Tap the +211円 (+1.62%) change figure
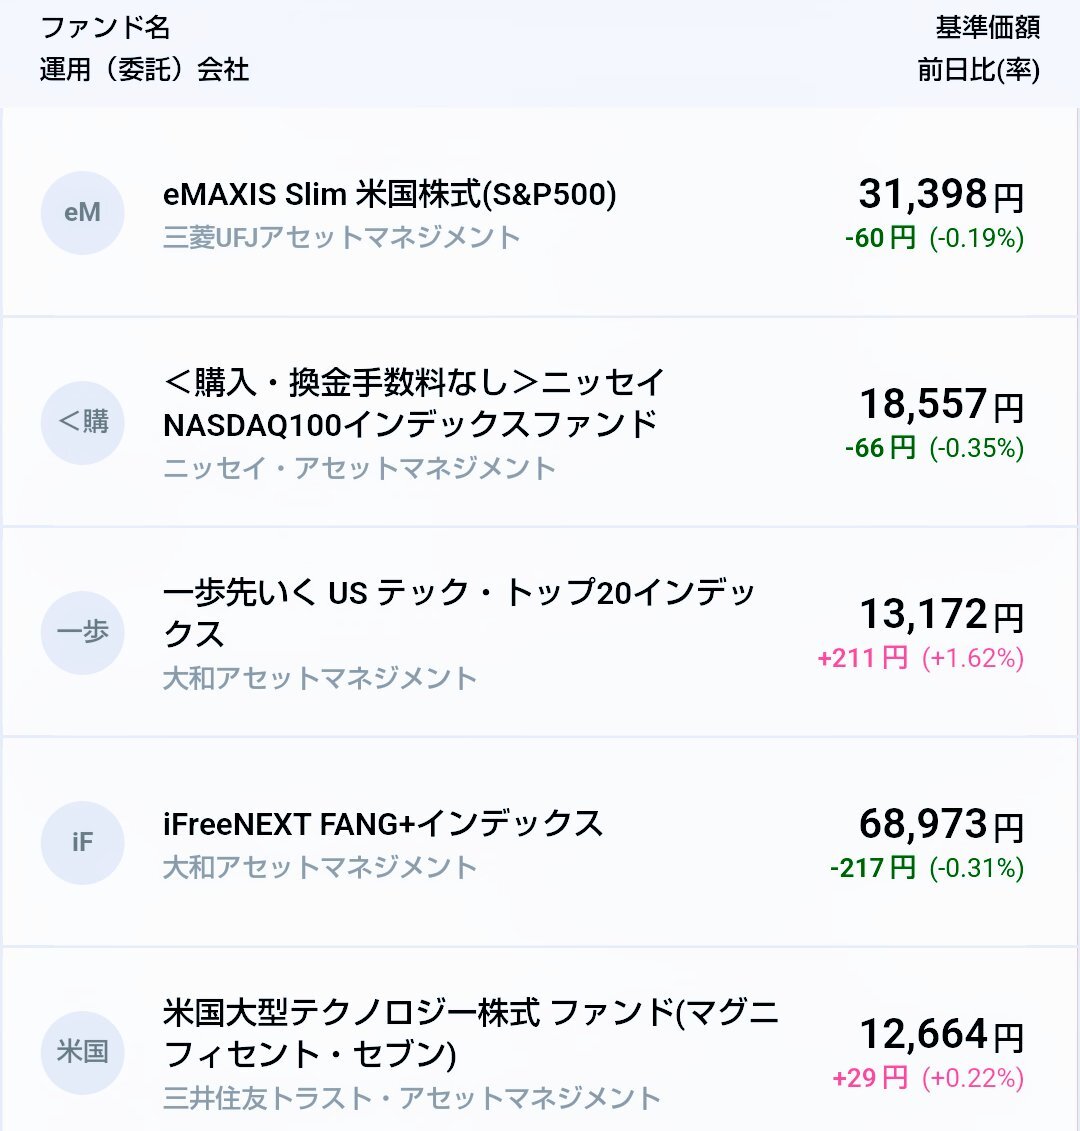 [921, 658]
